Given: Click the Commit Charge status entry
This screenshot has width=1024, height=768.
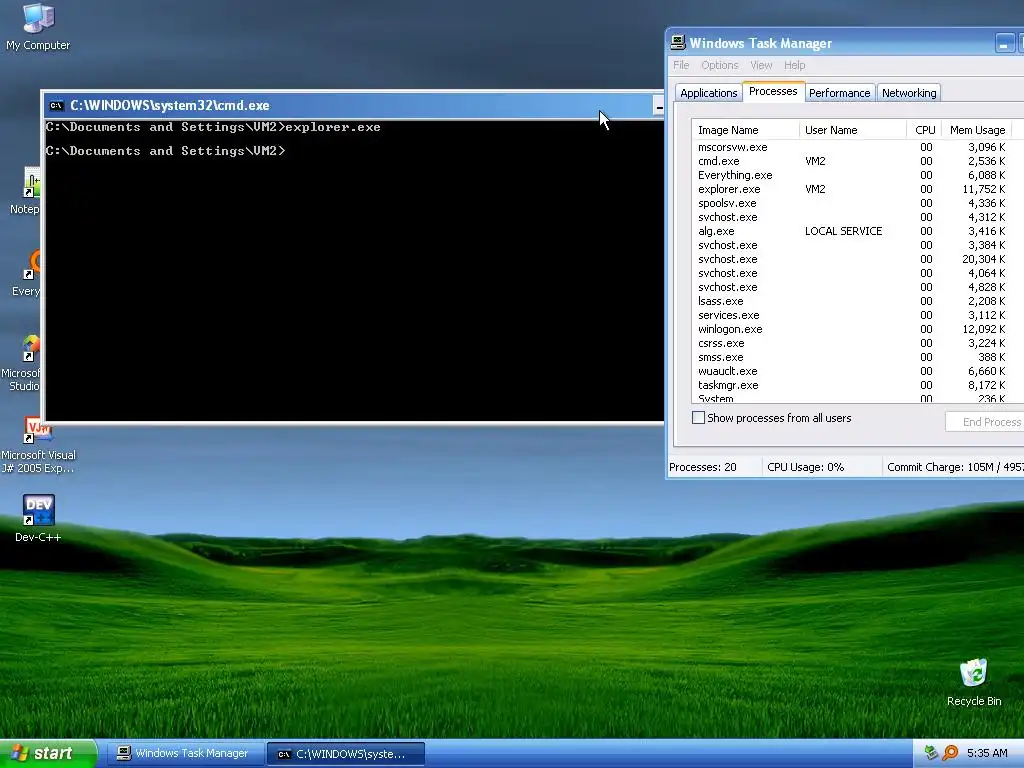Looking at the screenshot, I should (x=953, y=467).
